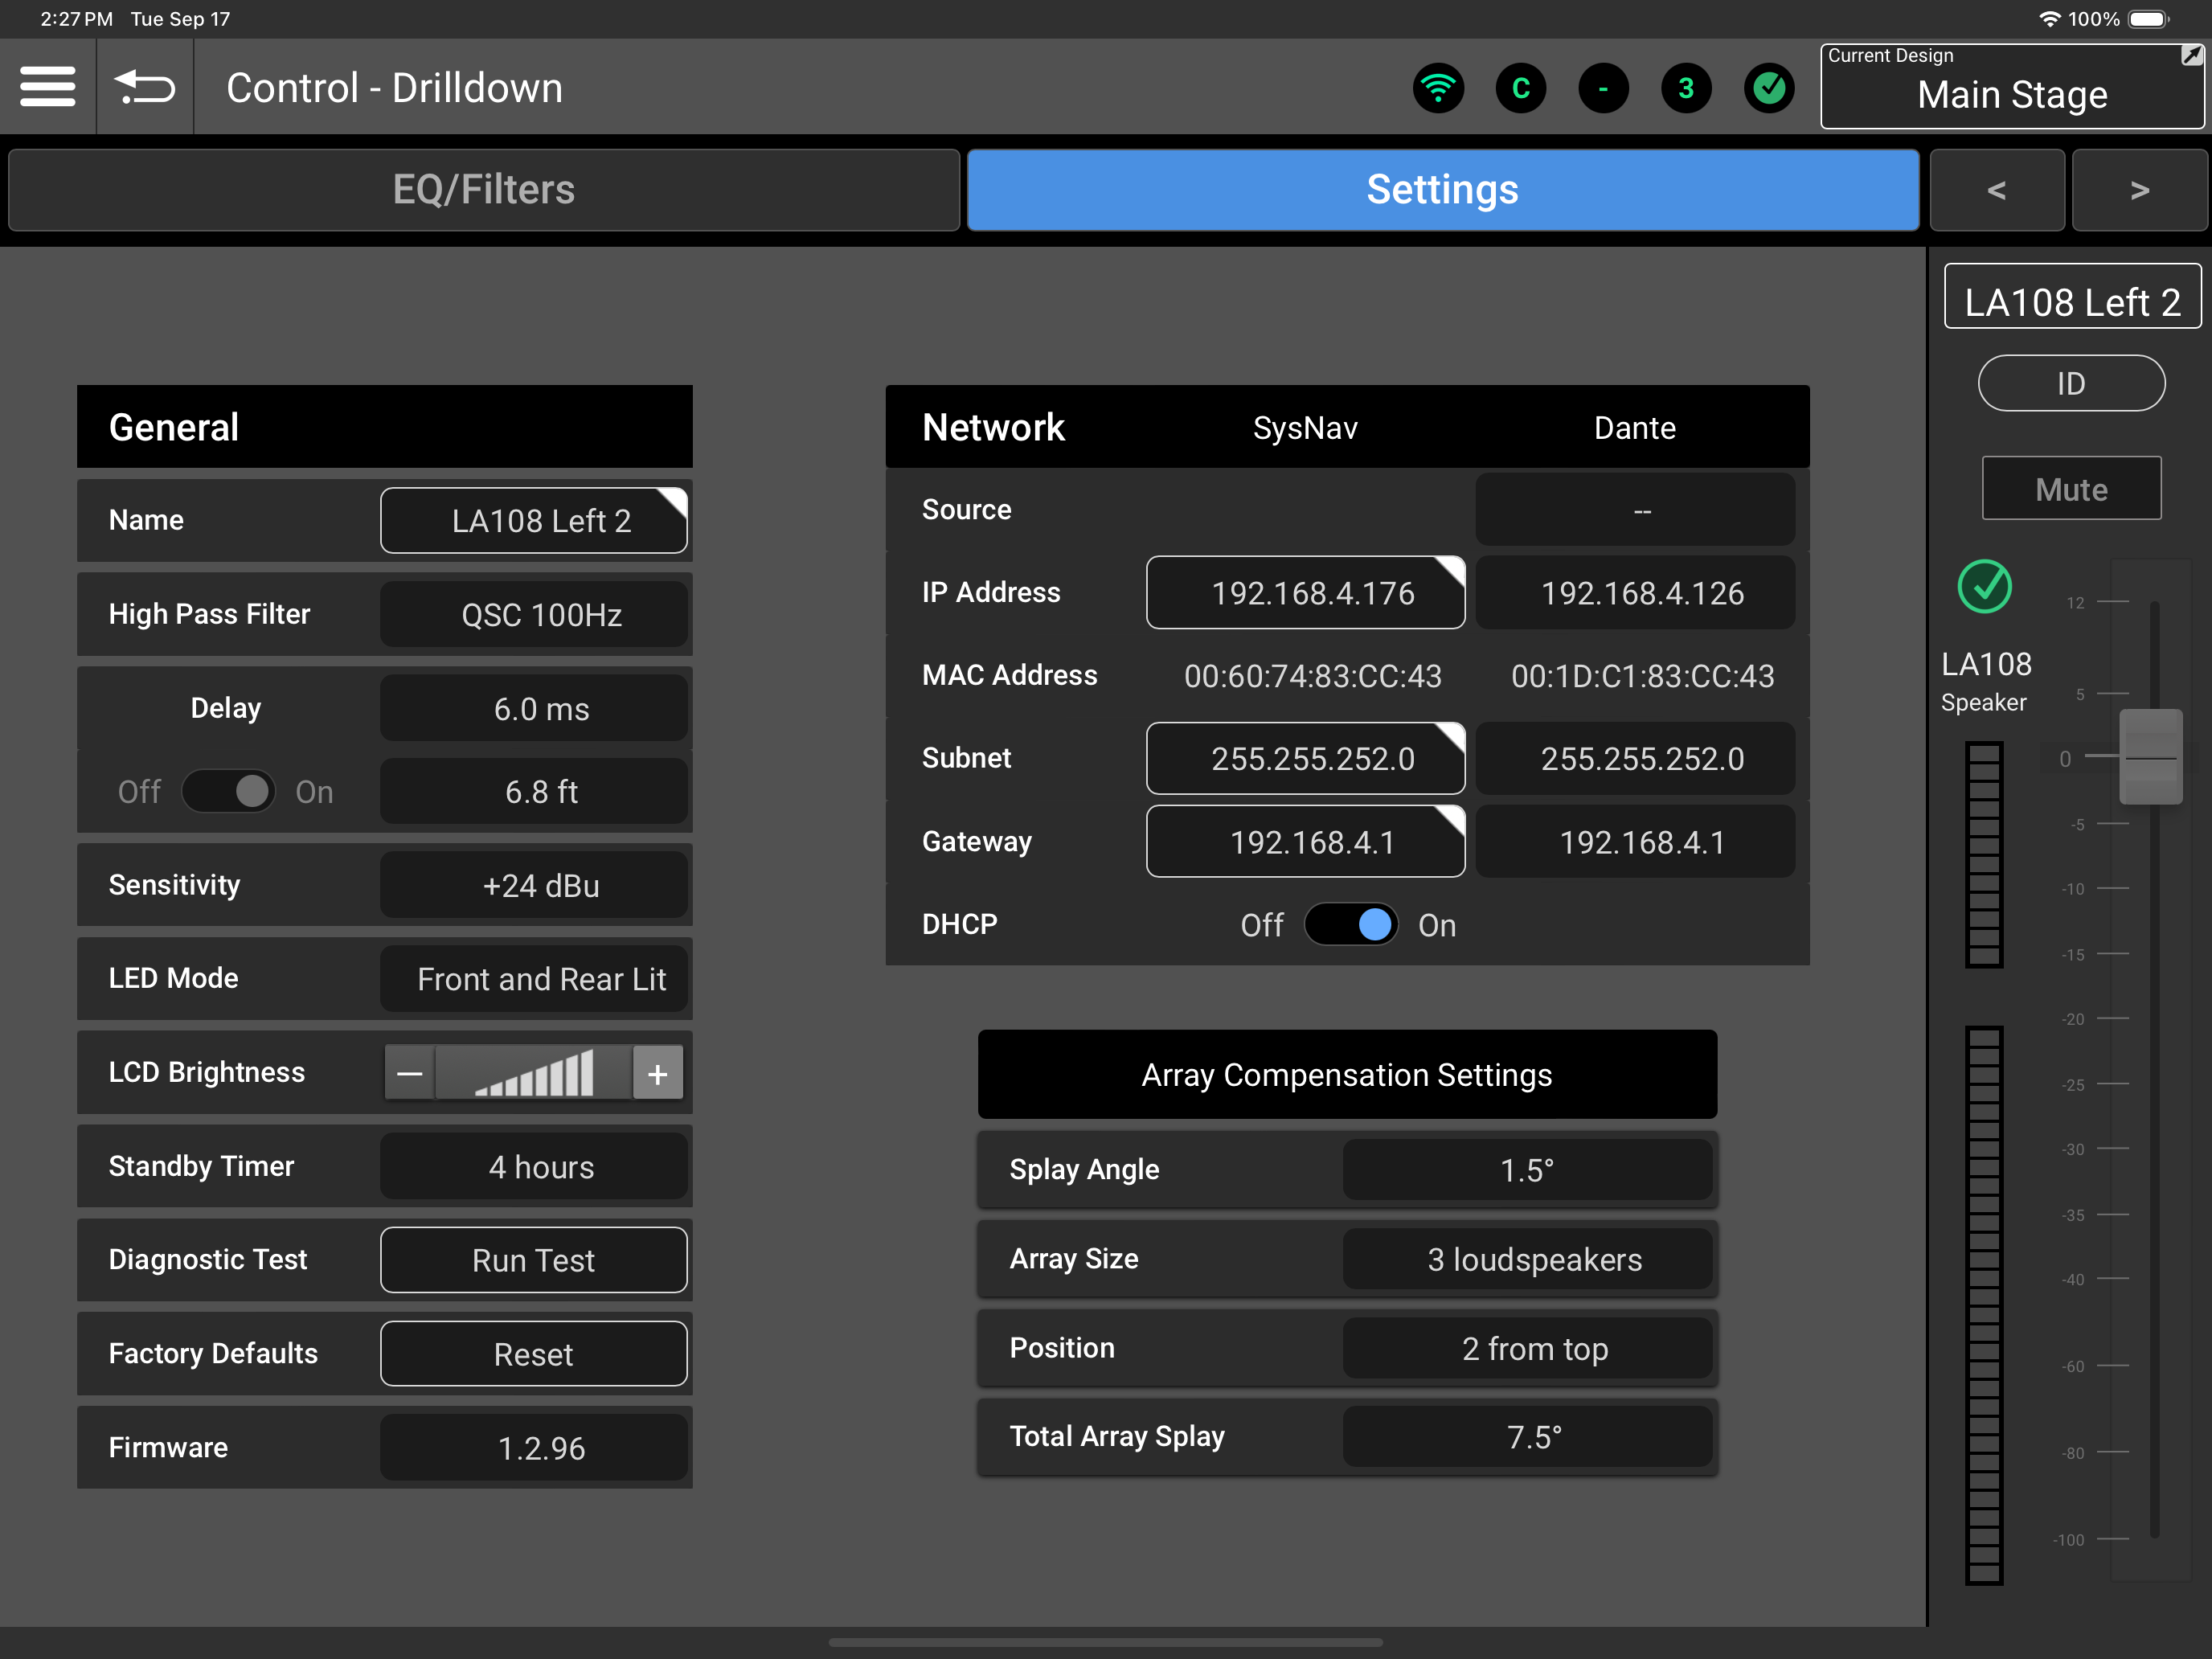Open the Sensitivity +24 dBu selector

tap(533, 885)
